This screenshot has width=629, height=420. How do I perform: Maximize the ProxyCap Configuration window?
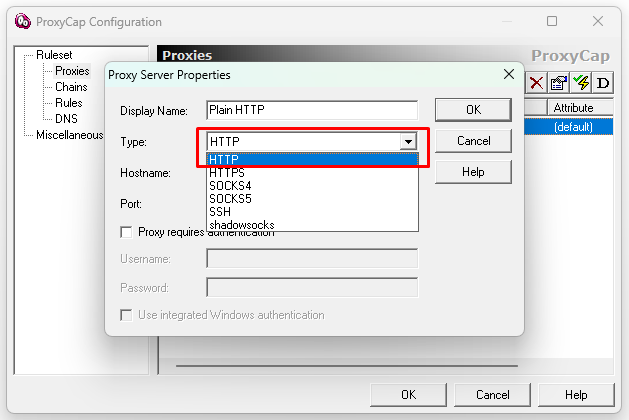[552, 21]
